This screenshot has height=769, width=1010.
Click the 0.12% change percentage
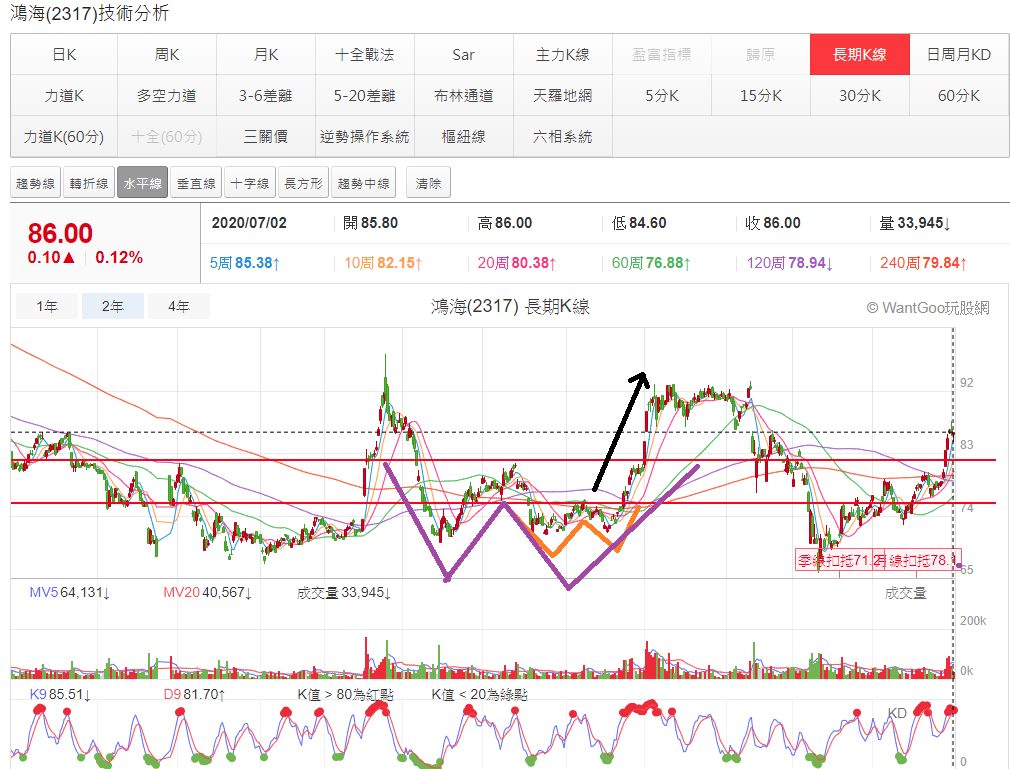pos(119,258)
